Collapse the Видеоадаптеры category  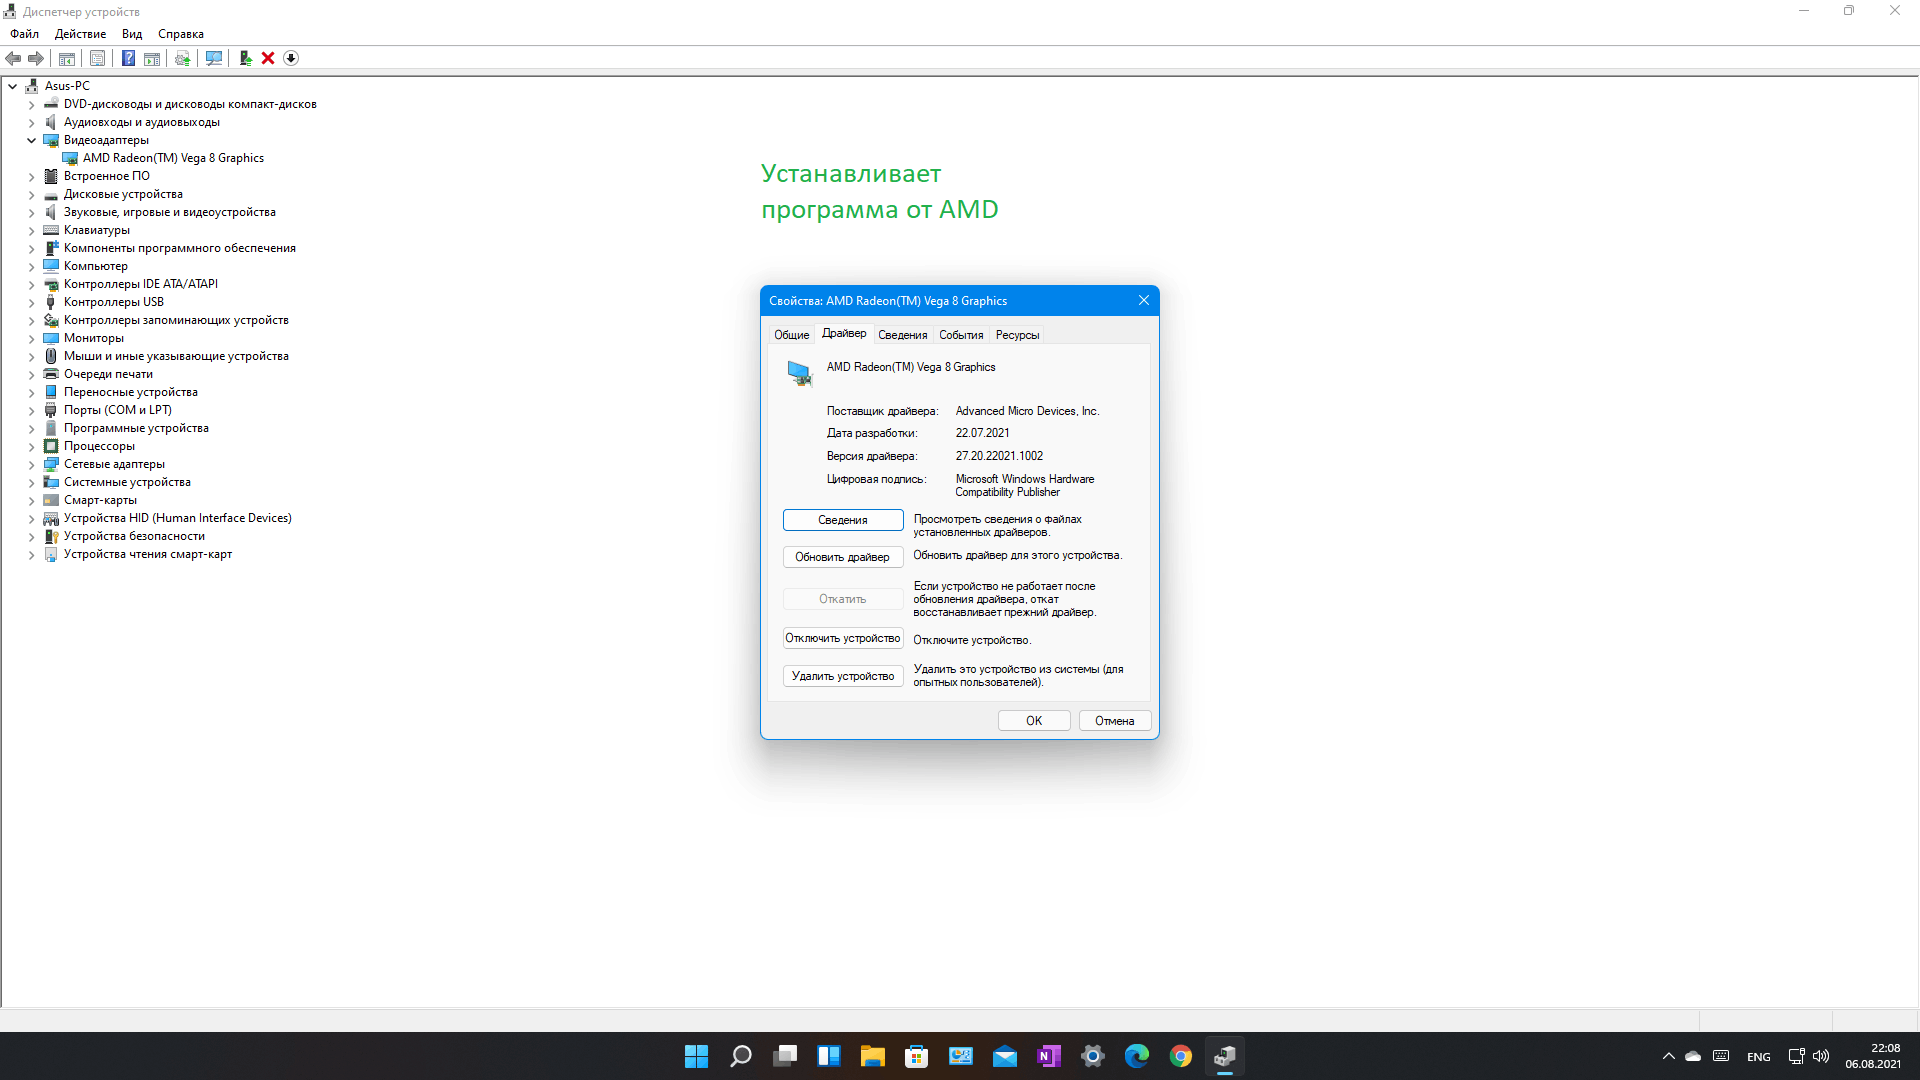pyautogui.click(x=31, y=140)
